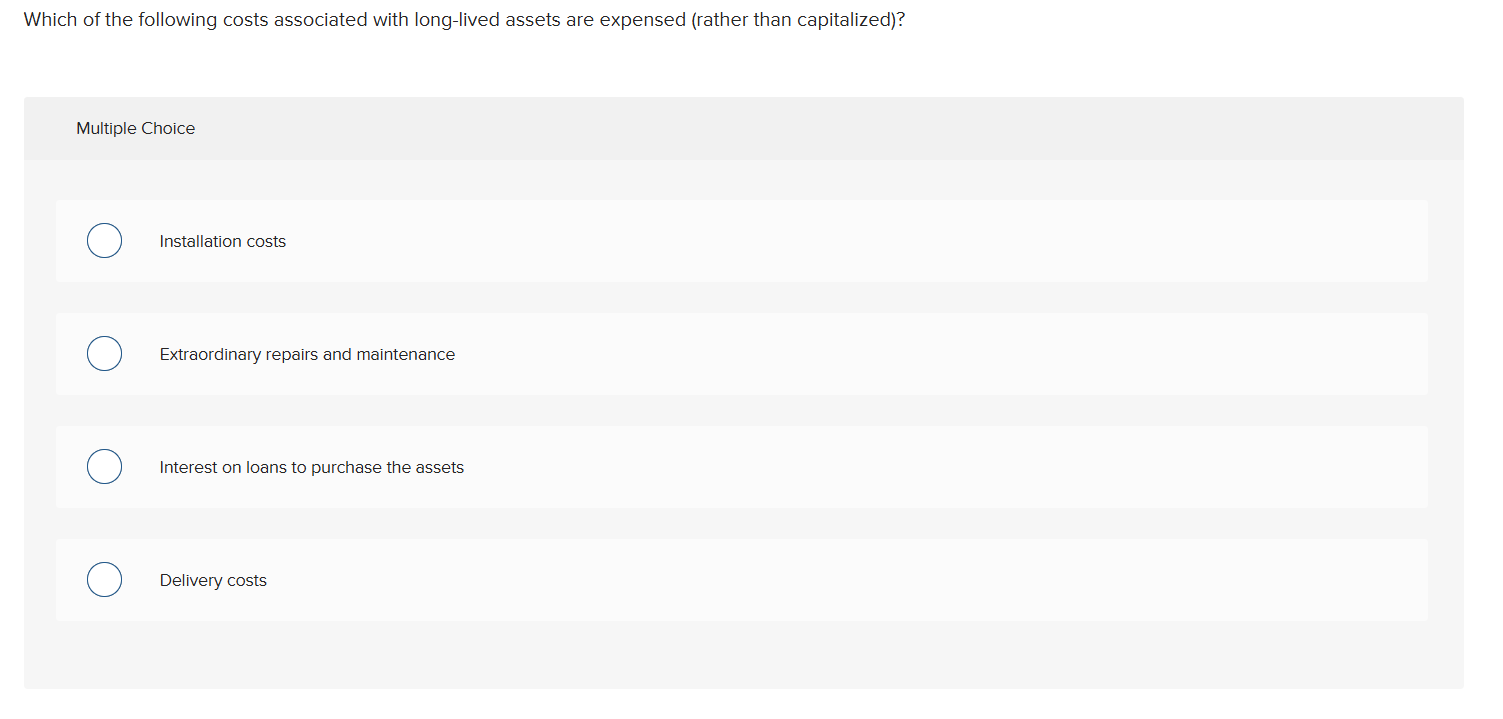This screenshot has width=1503, height=719.
Task: Mark the Delivery costs radio button
Action: [104, 580]
